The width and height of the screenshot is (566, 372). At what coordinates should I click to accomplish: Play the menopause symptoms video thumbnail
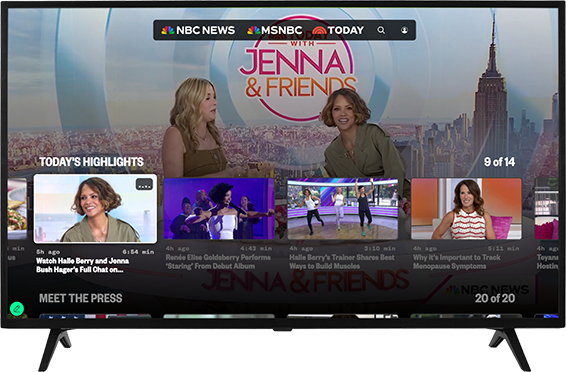coord(466,209)
